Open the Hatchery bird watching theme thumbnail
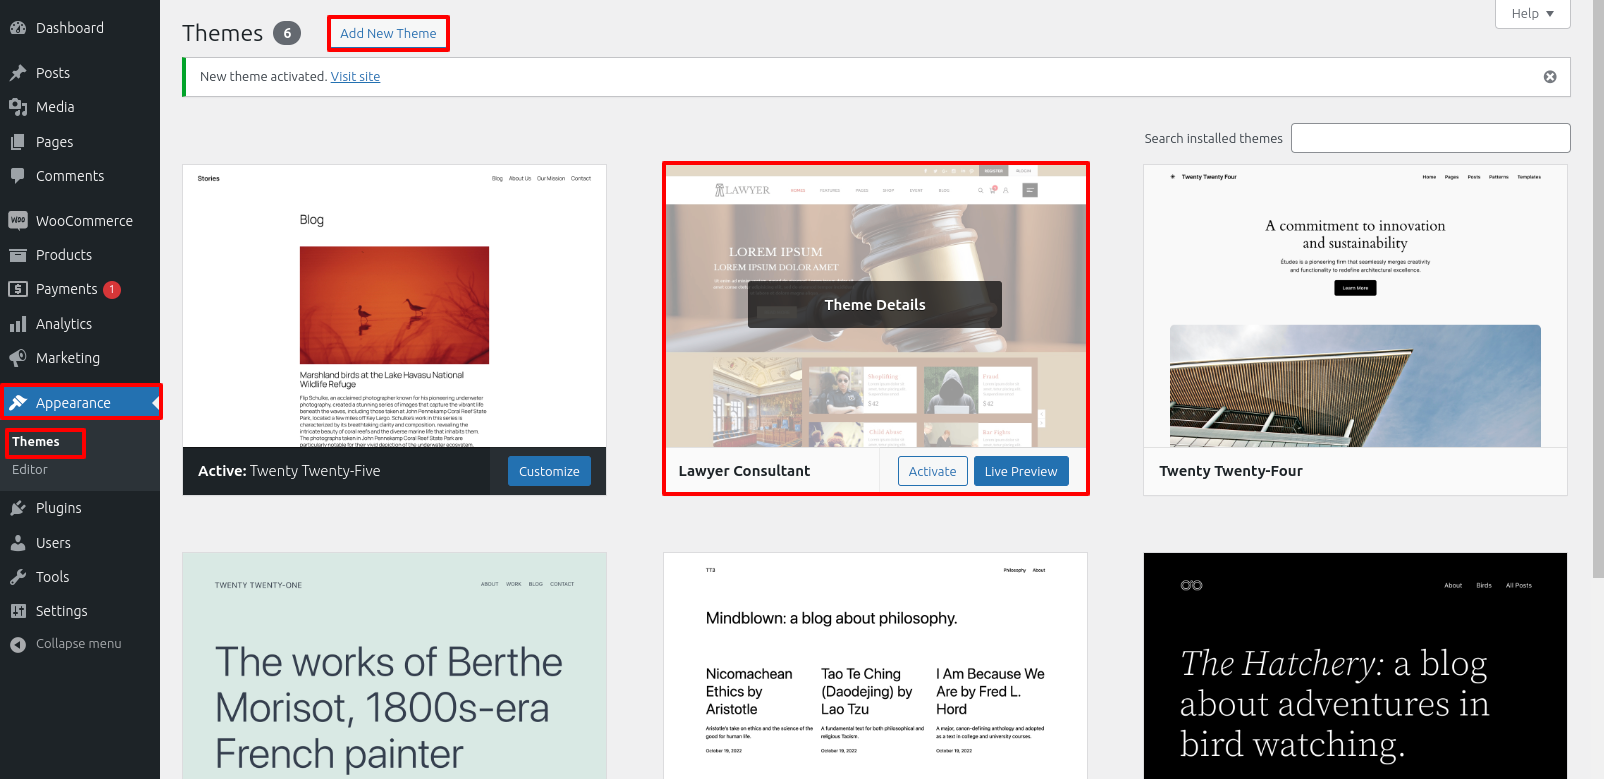Viewport: 1604px width, 779px height. coord(1355,666)
